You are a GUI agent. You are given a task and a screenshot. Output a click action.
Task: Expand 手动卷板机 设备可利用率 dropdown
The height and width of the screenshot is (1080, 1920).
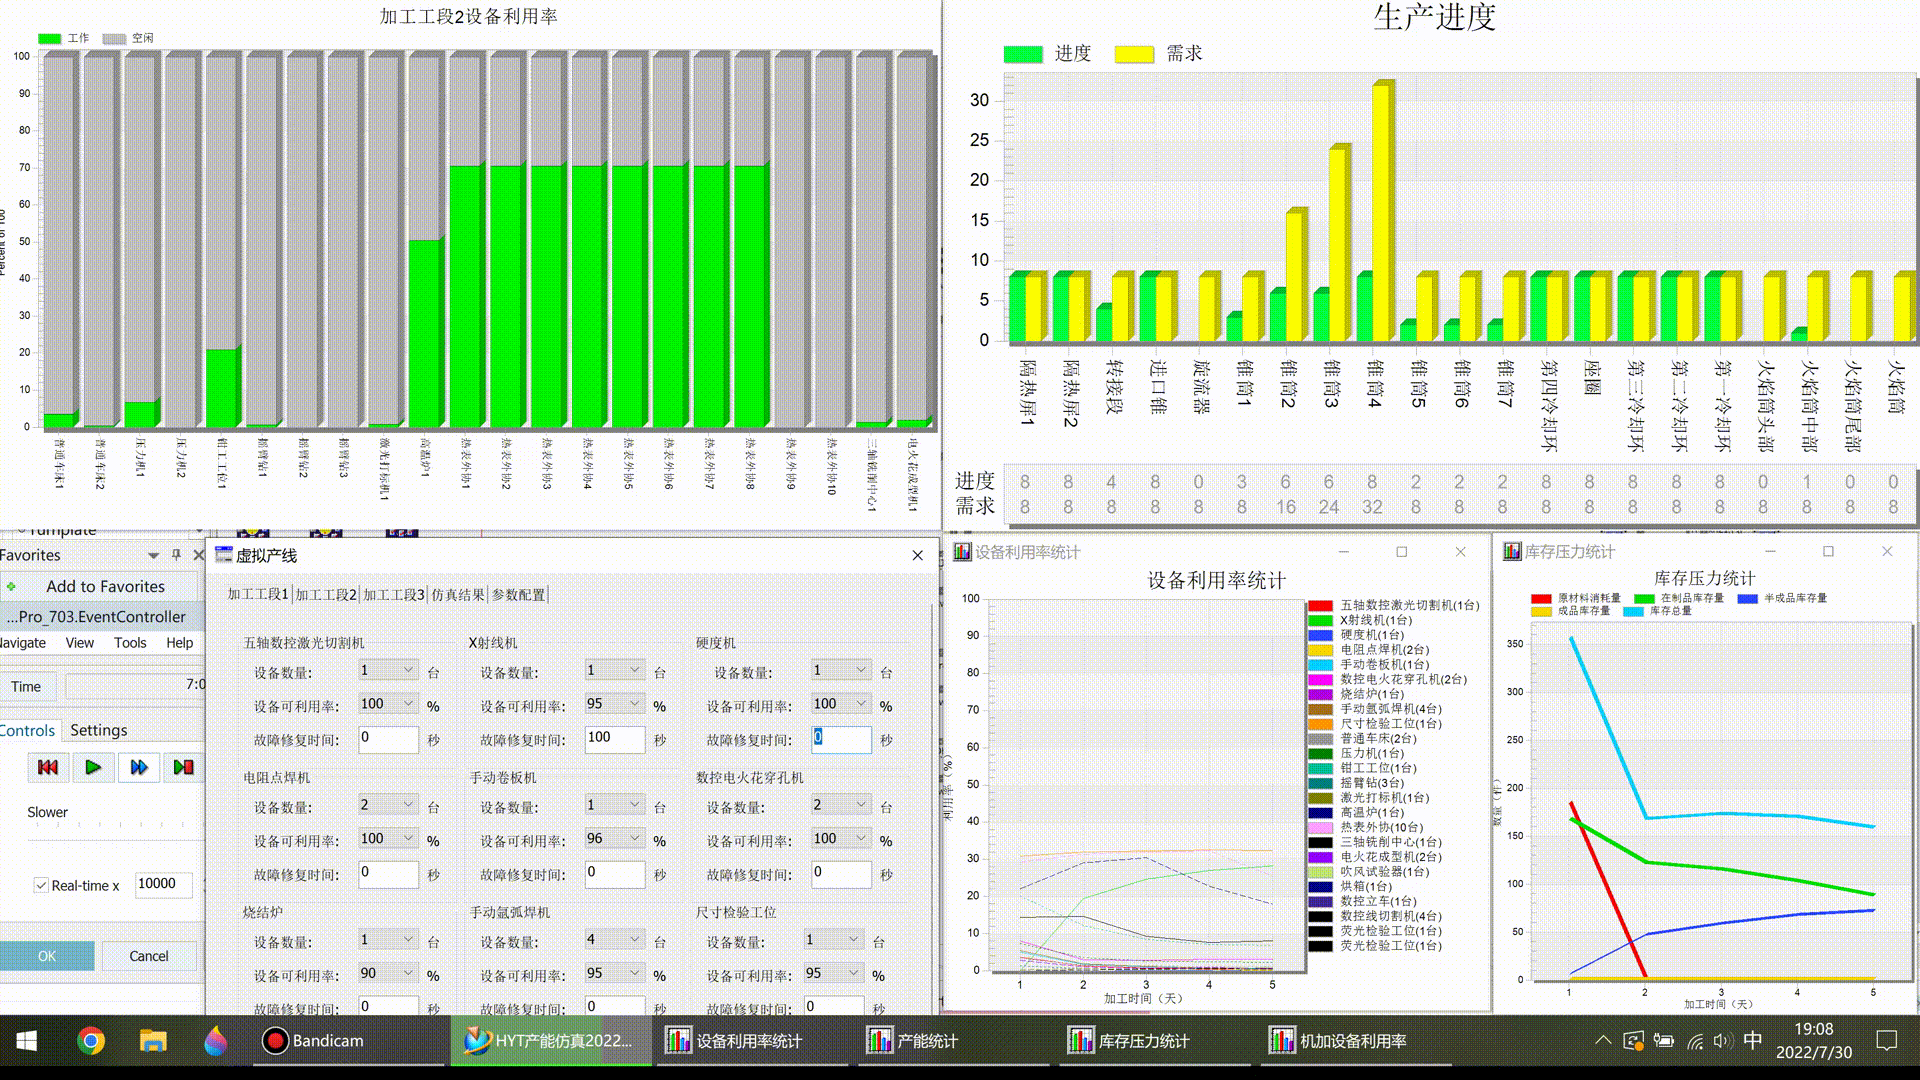(635, 839)
